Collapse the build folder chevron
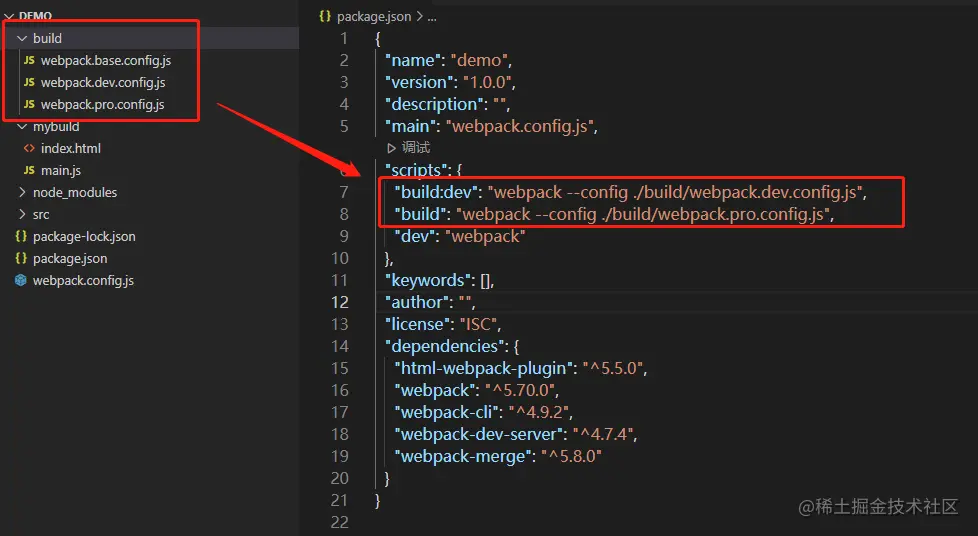Screen dimensions: 978x536 22,39
